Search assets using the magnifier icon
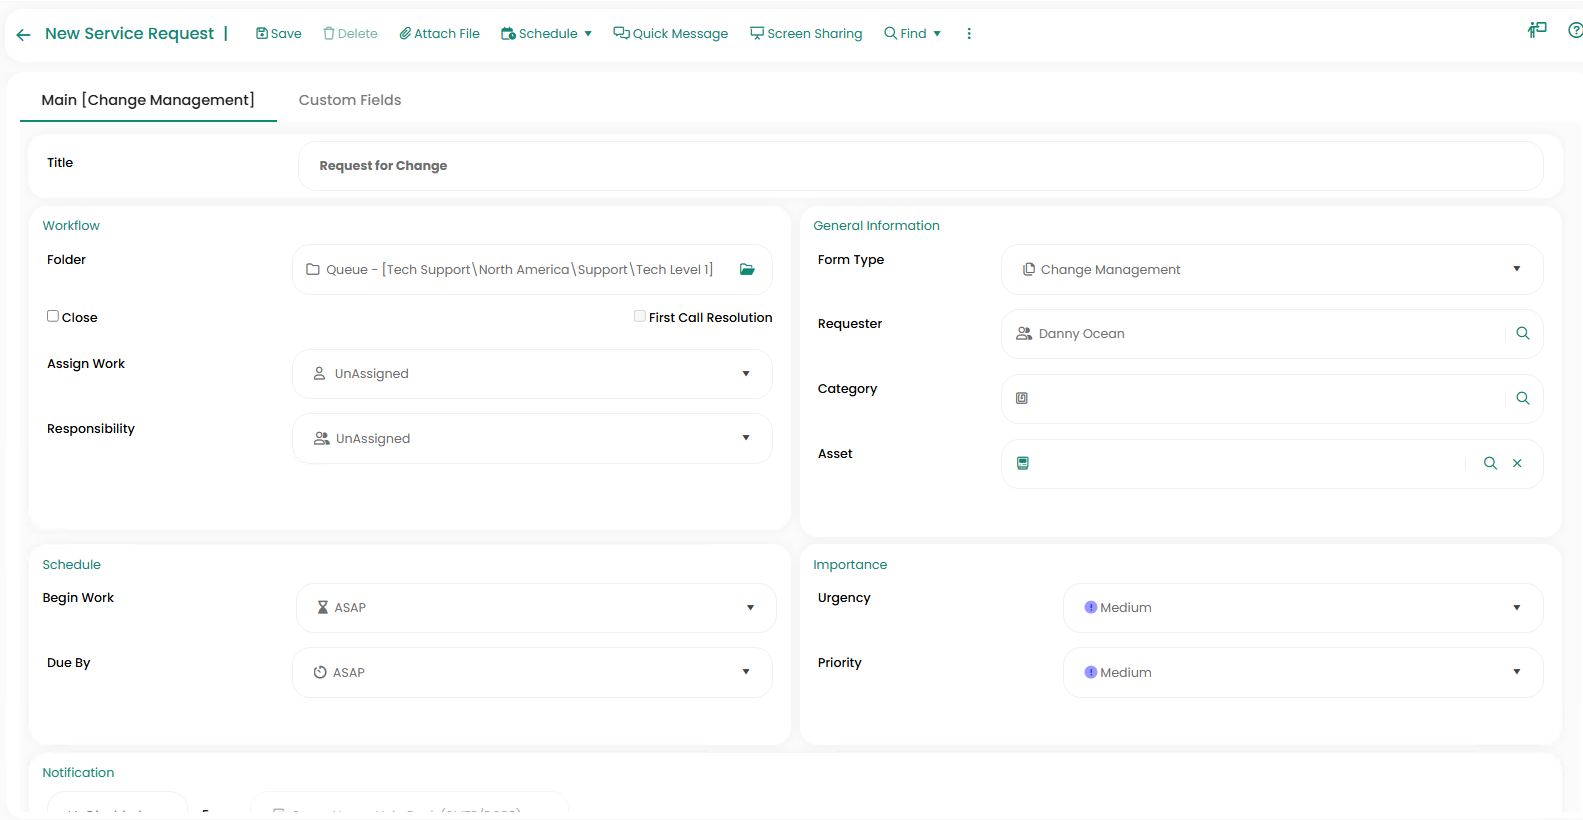The width and height of the screenshot is (1583, 820). pyautogui.click(x=1490, y=463)
